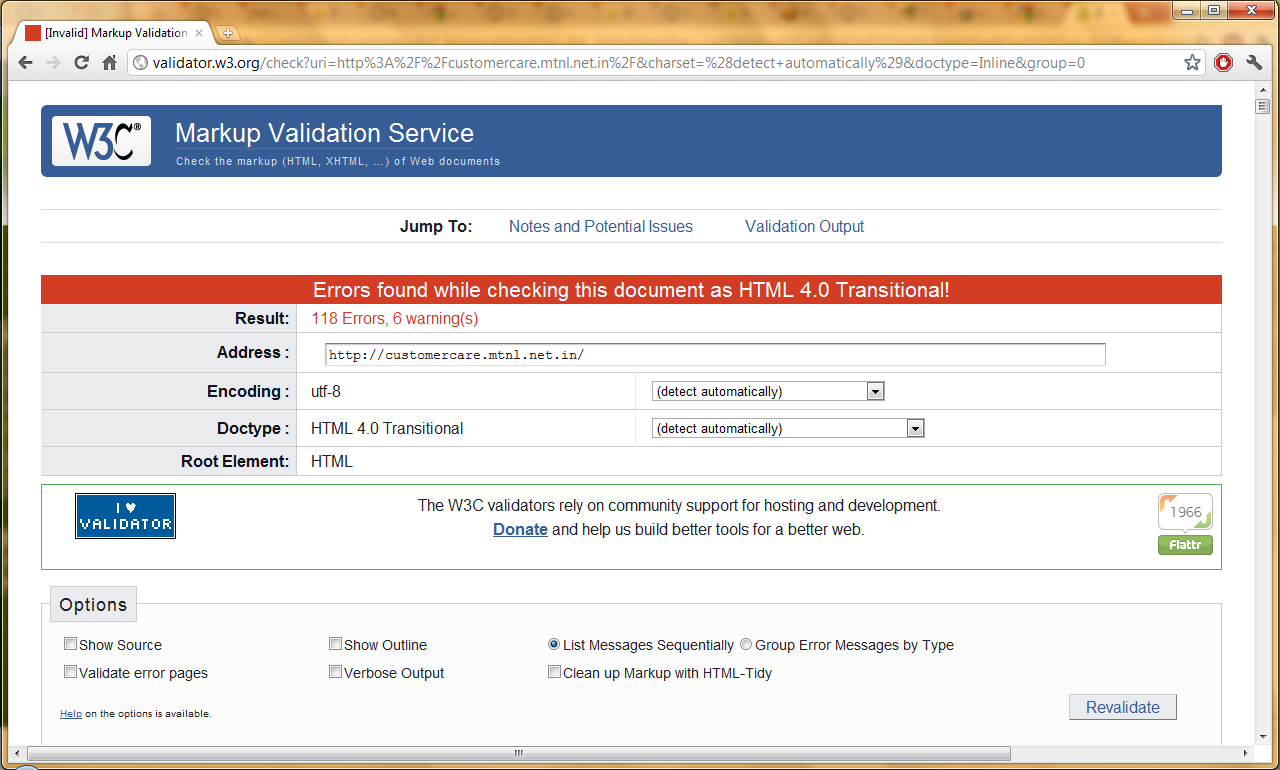The height and width of the screenshot is (770, 1280).
Task: Click the W3C logo
Action: [x=101, y=141]
